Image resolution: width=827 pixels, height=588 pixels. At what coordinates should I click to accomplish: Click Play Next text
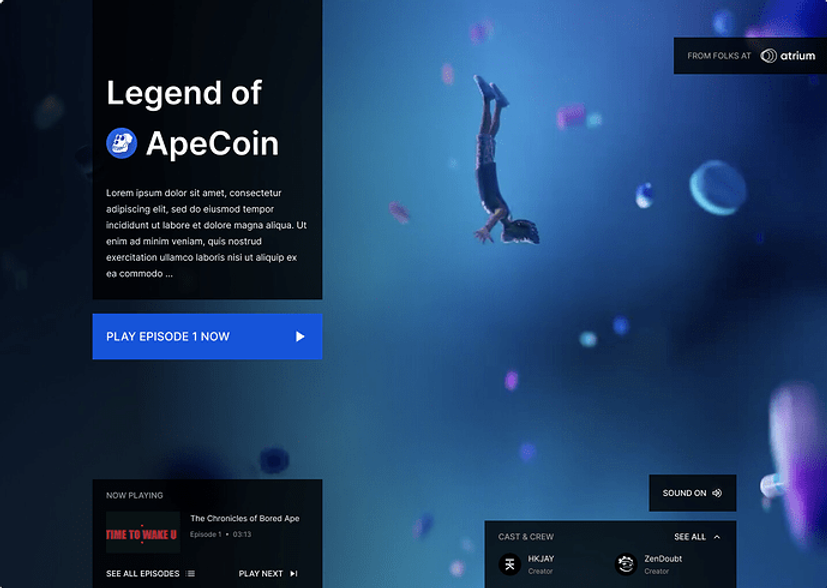pos(261,573)
